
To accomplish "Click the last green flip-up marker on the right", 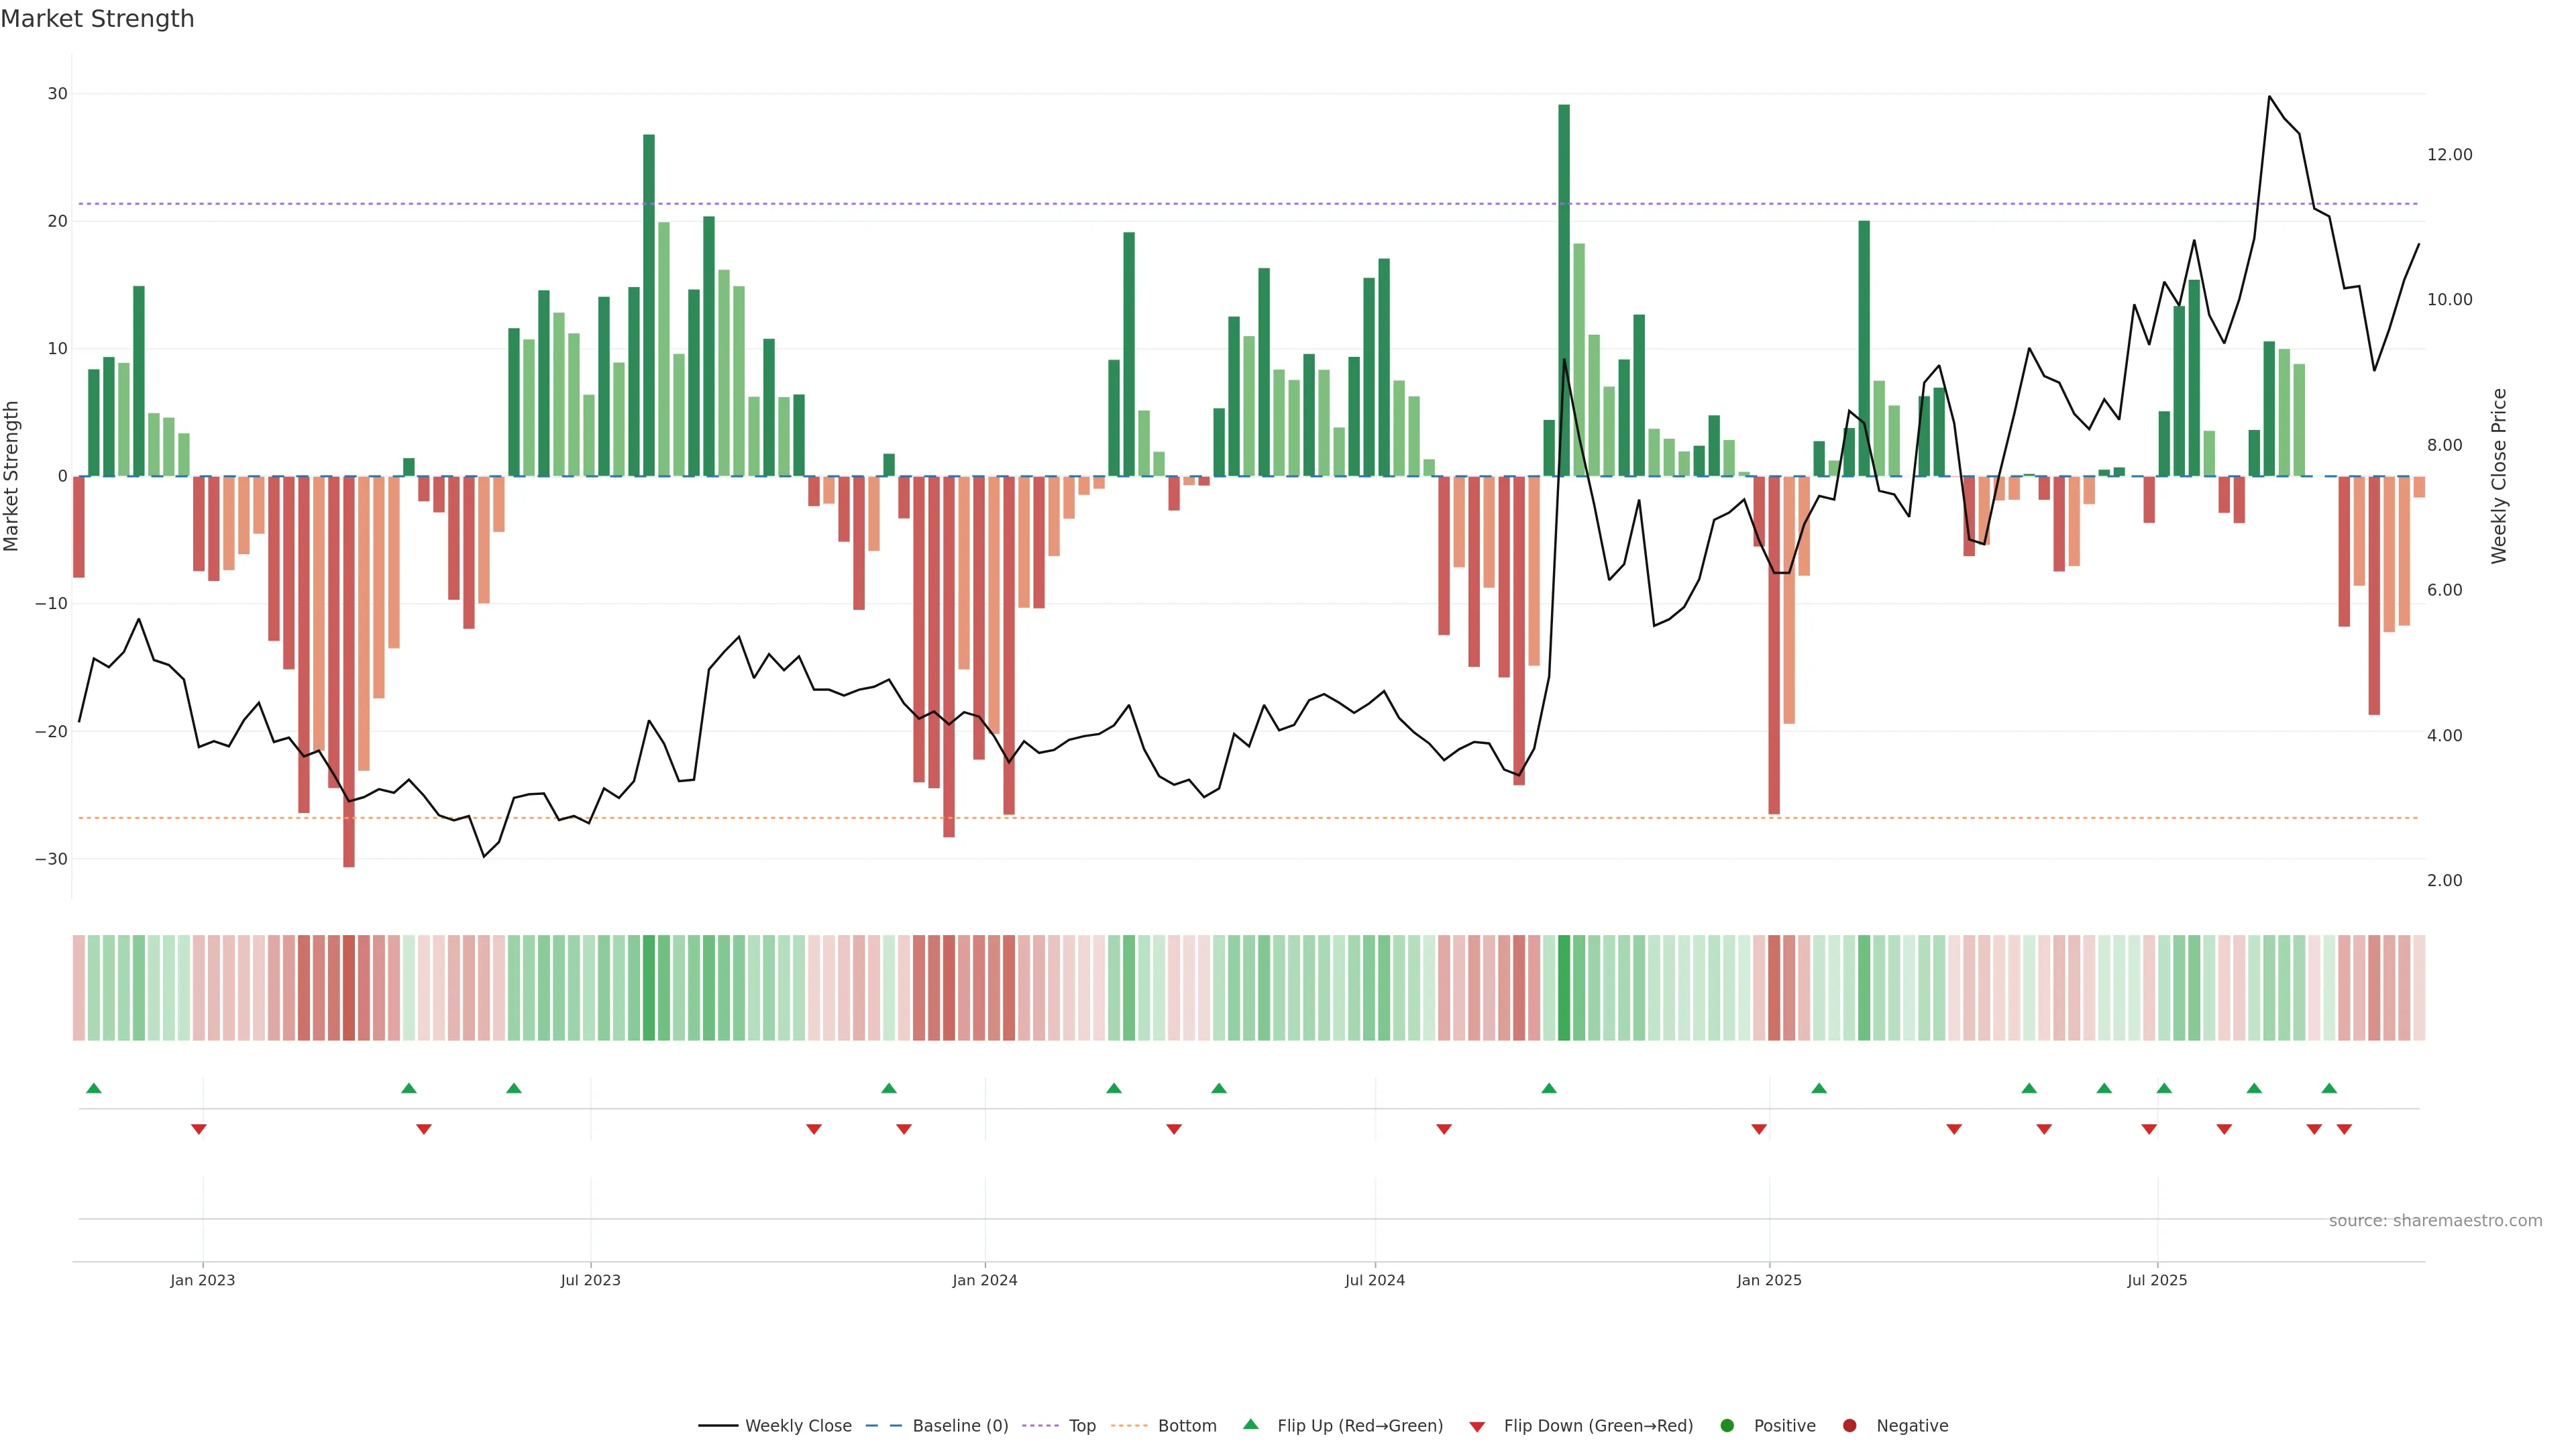I will tap(2329, 1088).
